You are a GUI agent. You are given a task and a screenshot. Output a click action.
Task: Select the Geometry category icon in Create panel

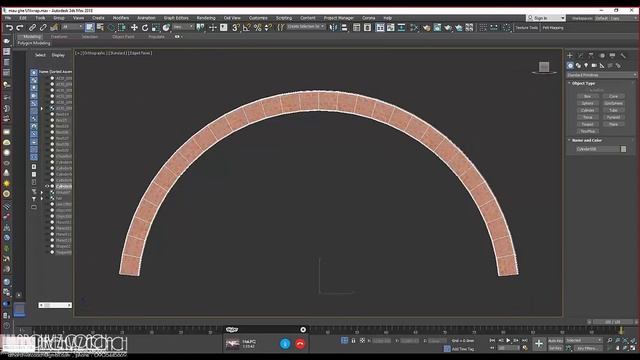(570, 65)
